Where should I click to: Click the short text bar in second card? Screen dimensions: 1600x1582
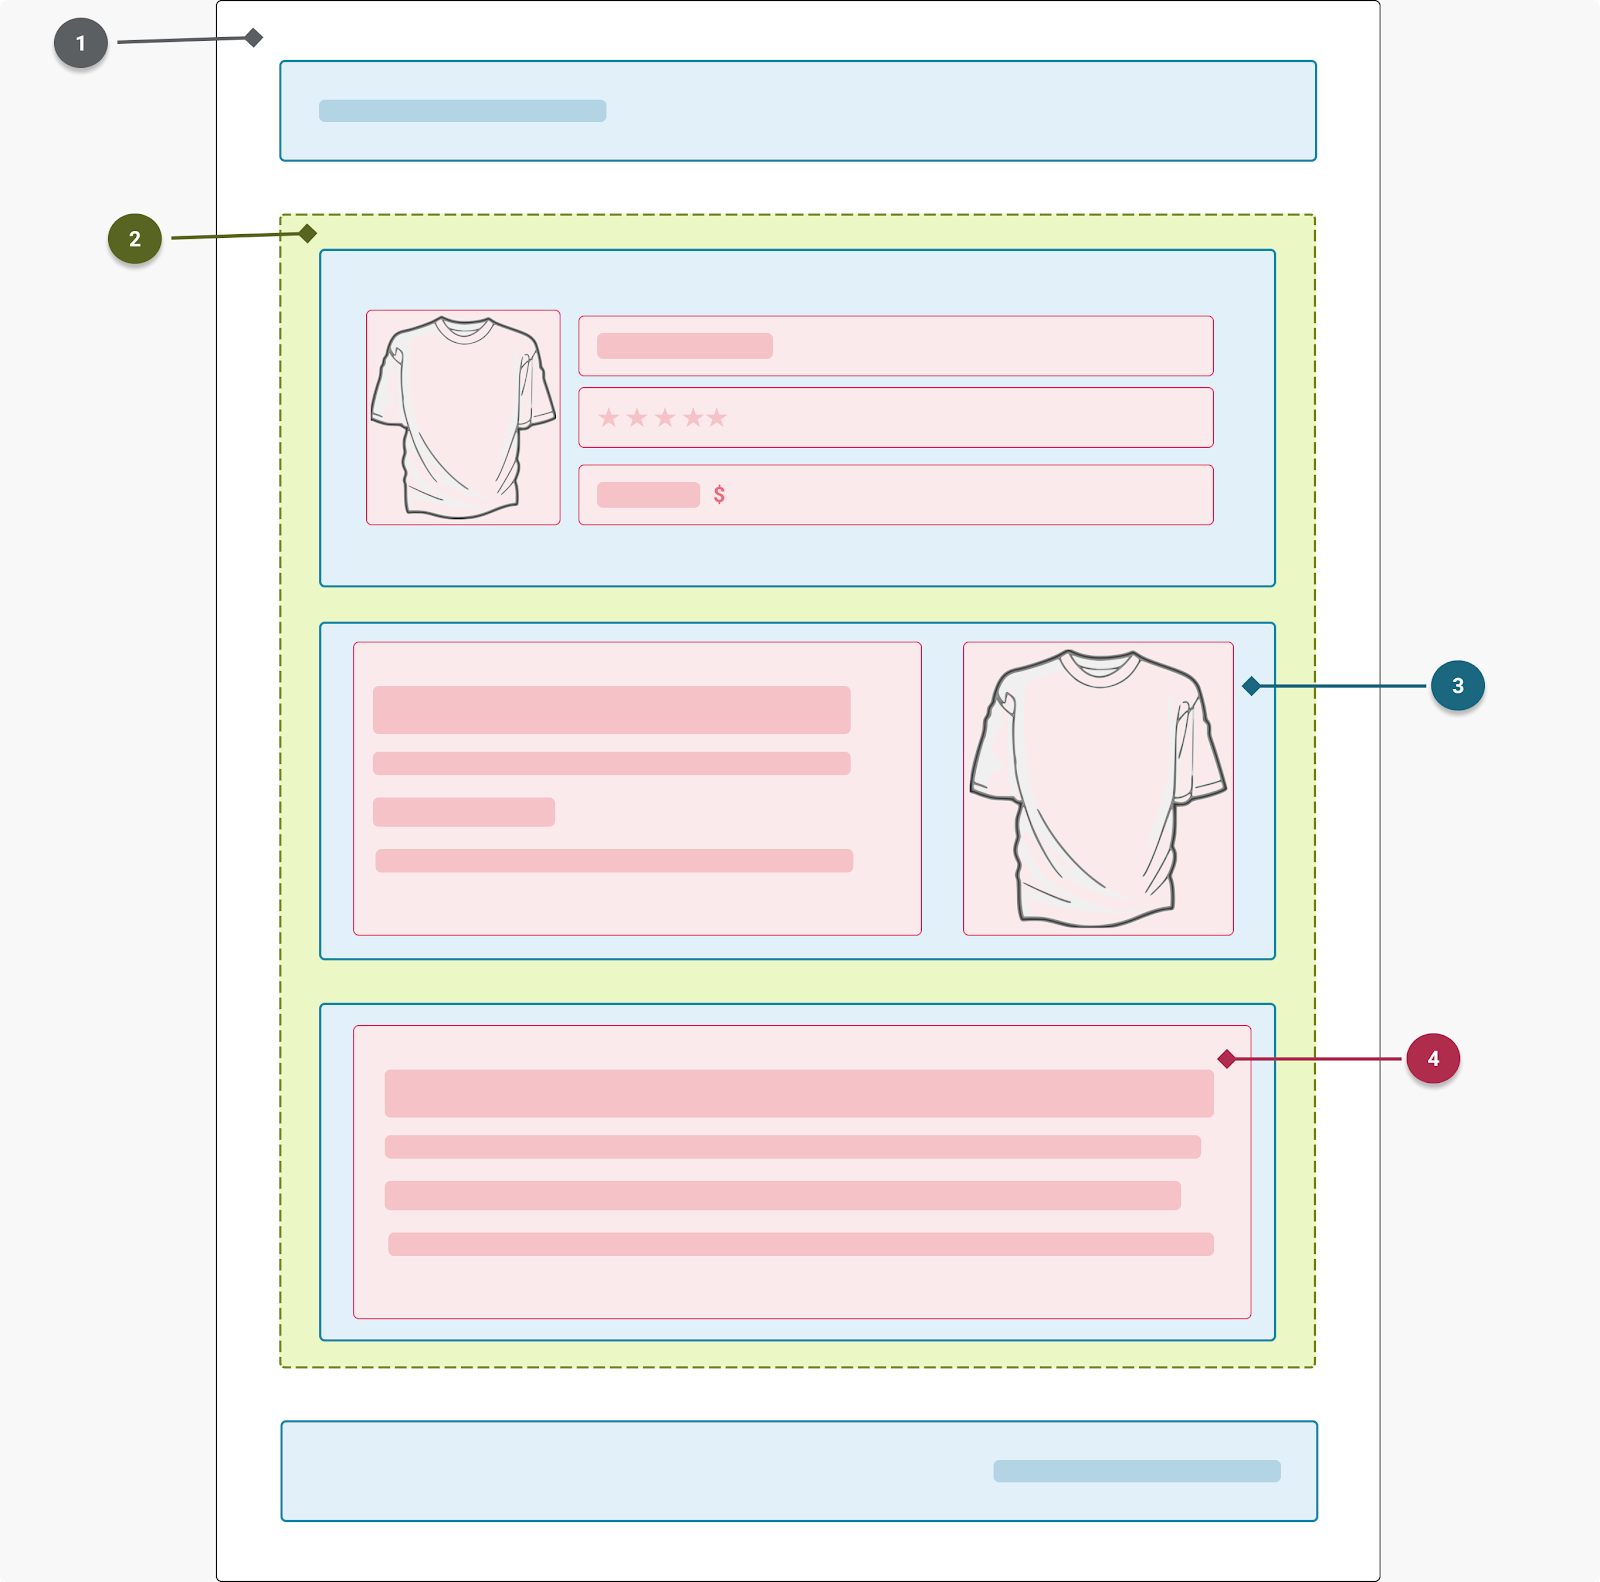click(464, 812)
